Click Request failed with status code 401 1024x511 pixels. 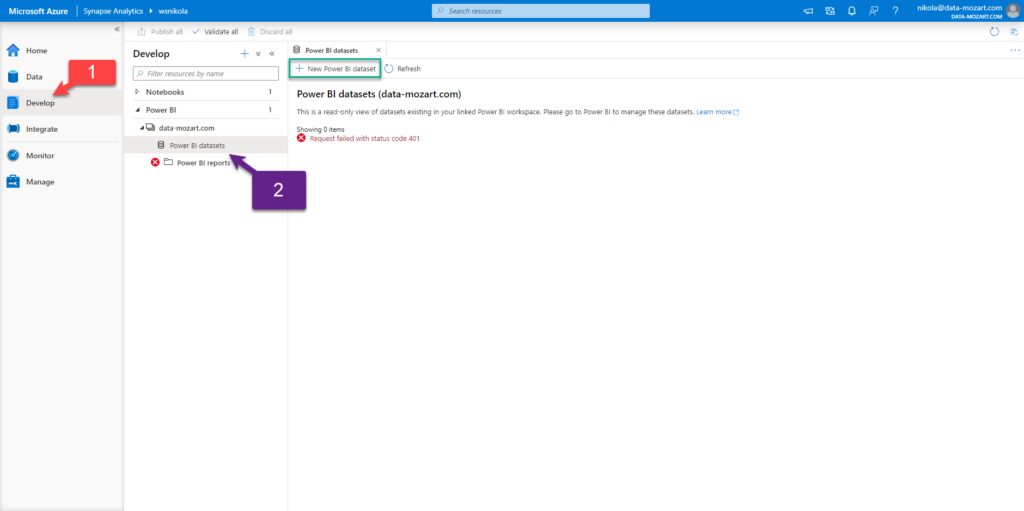click(364, 139)
